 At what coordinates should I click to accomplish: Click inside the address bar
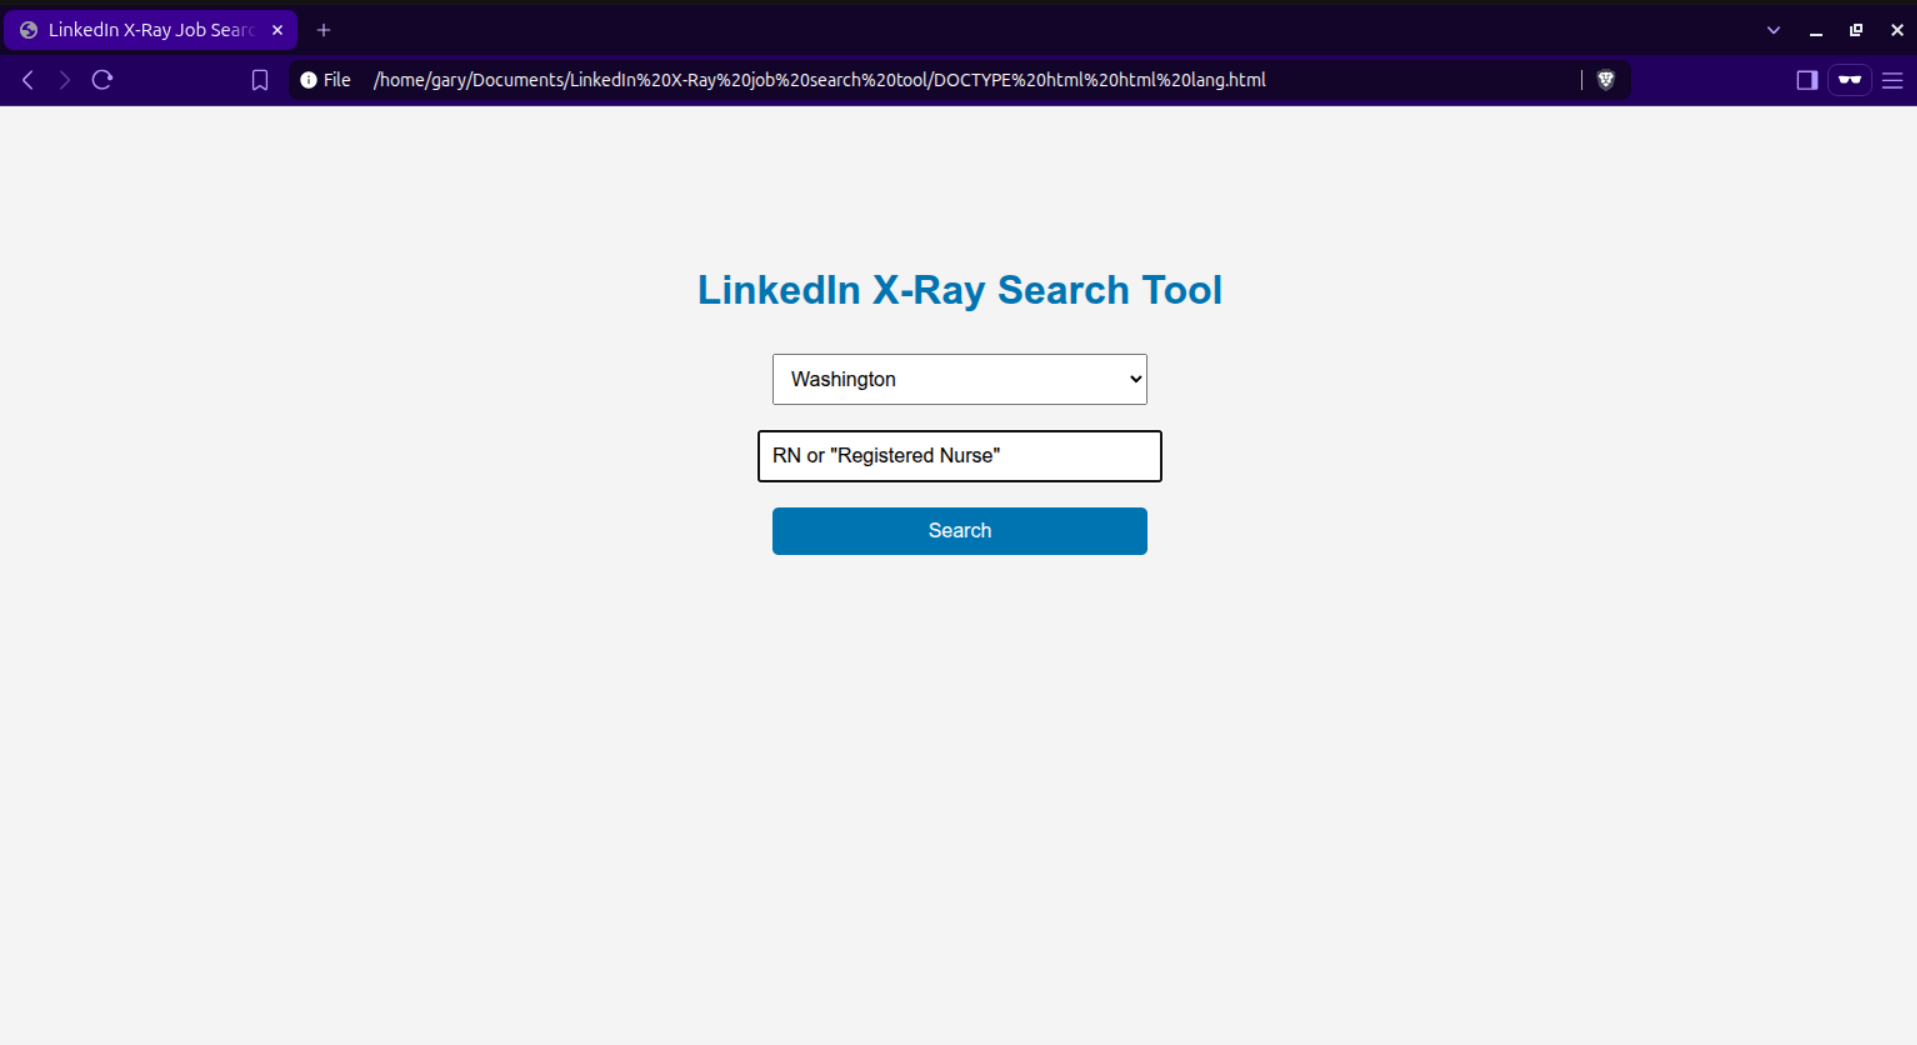coord(900,80)
